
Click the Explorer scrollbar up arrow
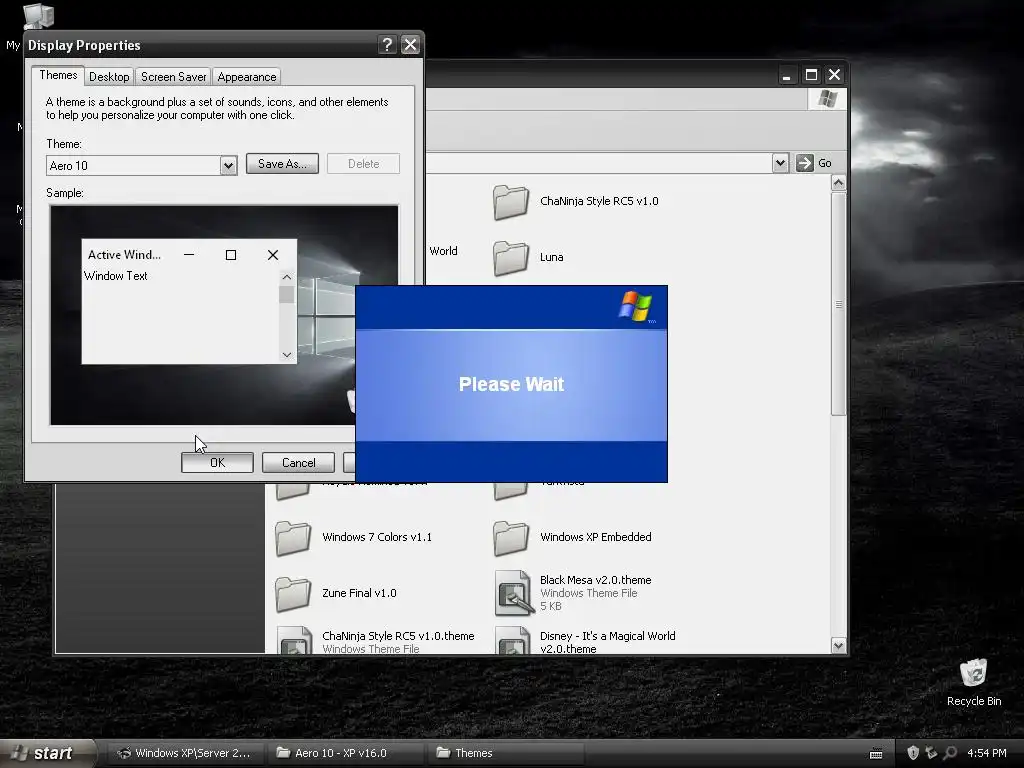point(839,184)
